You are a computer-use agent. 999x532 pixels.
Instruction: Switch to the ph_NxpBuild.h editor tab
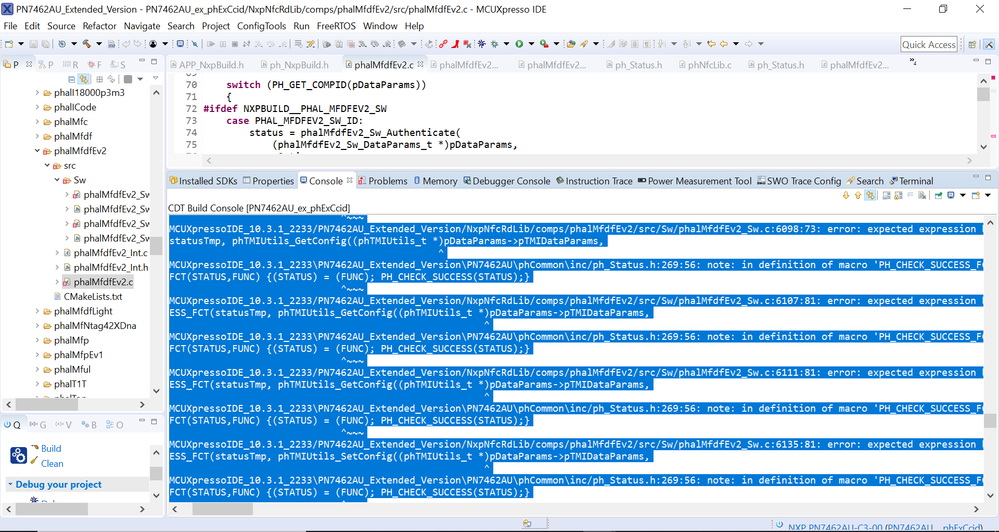[x=294, y=65]
